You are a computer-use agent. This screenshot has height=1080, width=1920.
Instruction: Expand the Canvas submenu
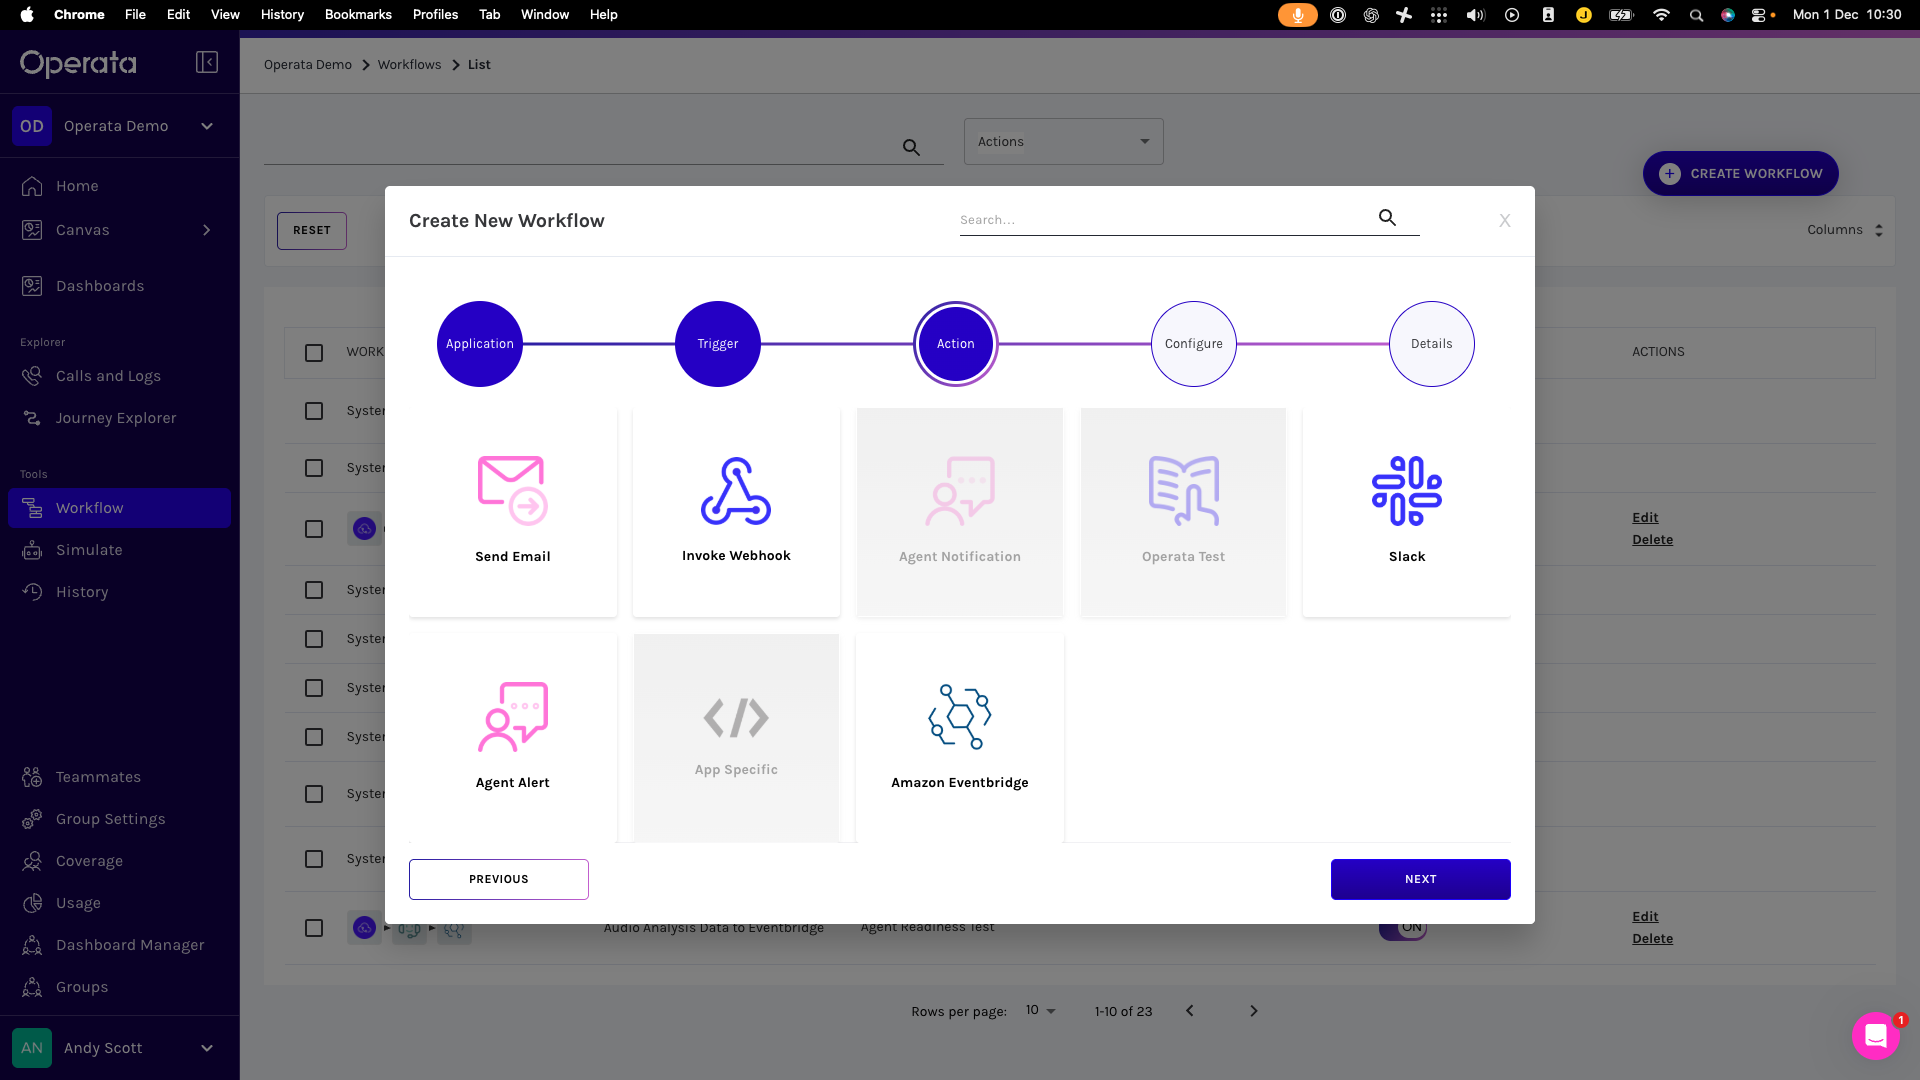click(x=207, y=230)
